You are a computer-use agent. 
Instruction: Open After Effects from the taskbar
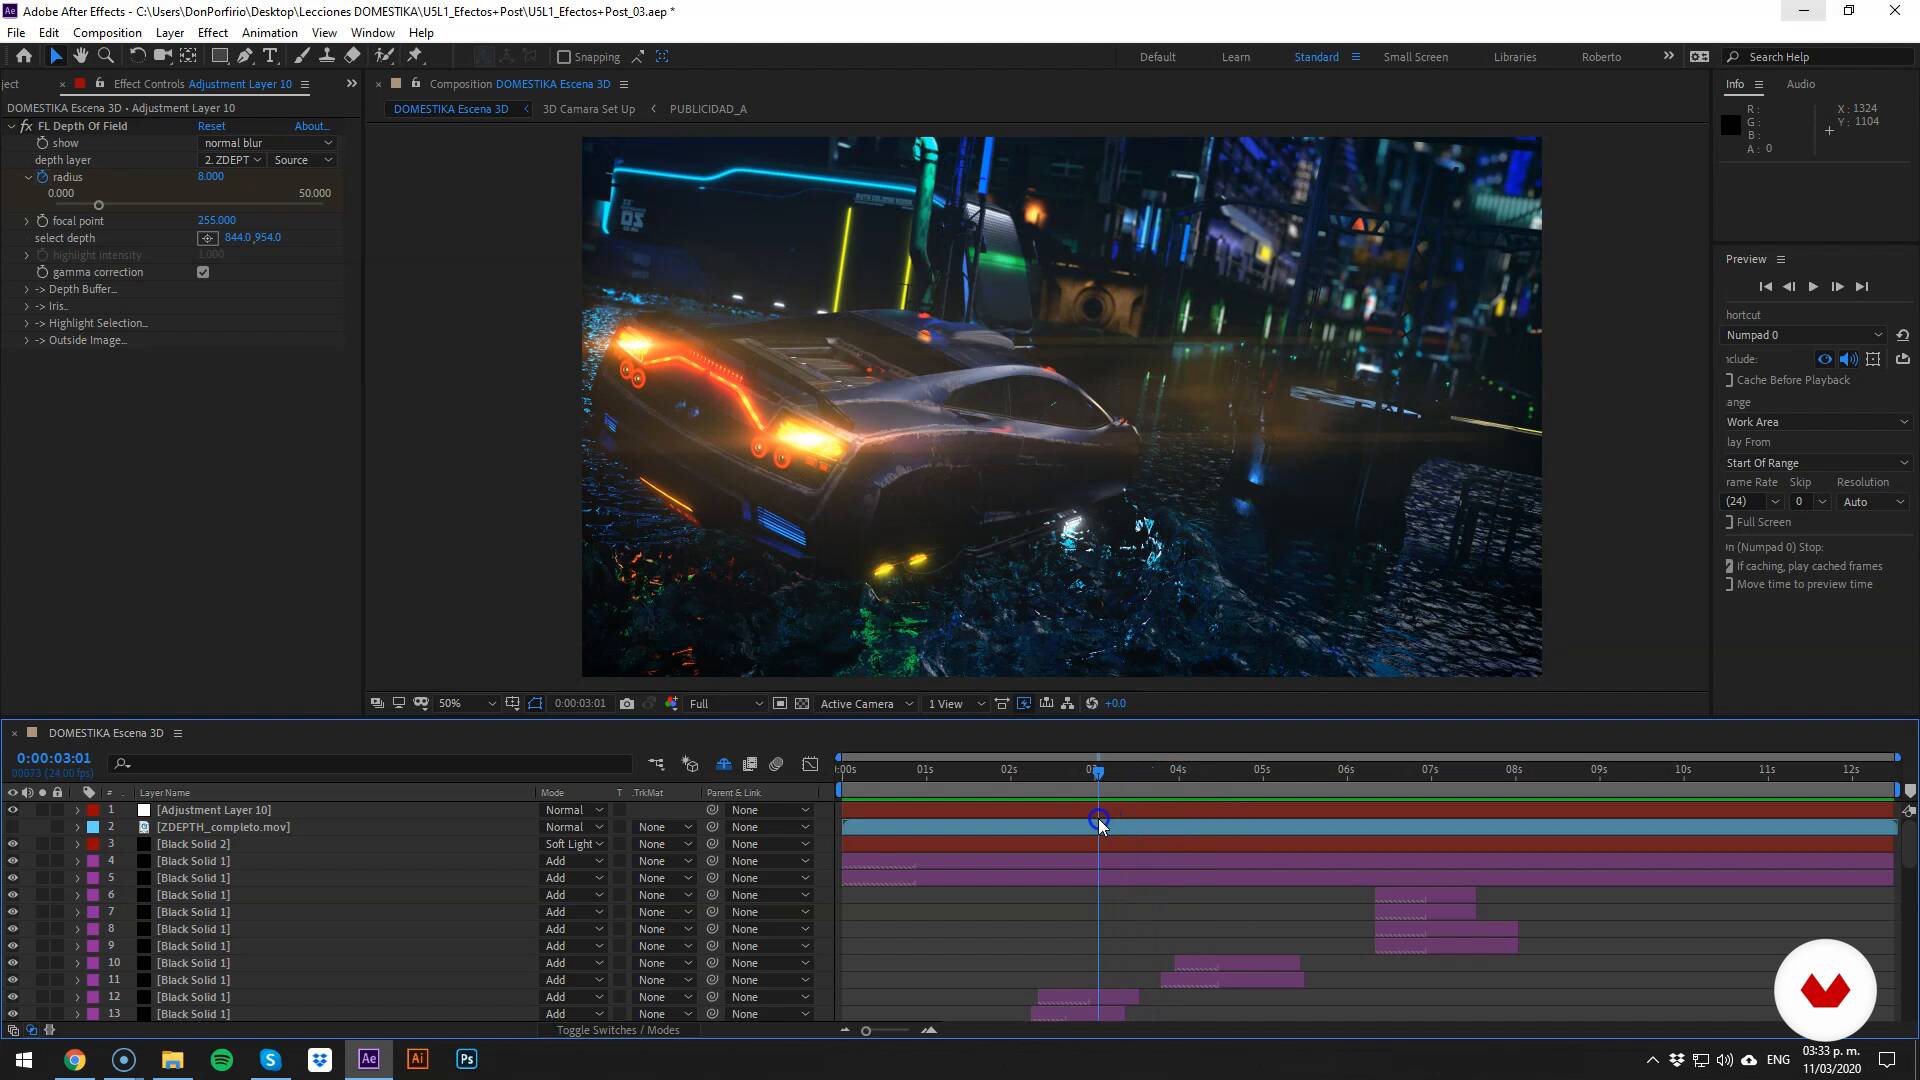click(369, 1059)
